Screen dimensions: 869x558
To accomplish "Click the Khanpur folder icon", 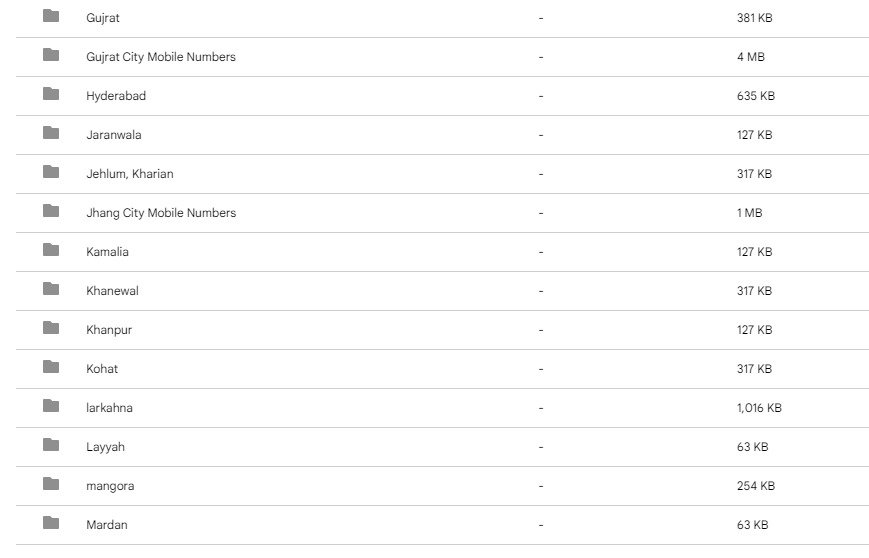I will point(51,328).
